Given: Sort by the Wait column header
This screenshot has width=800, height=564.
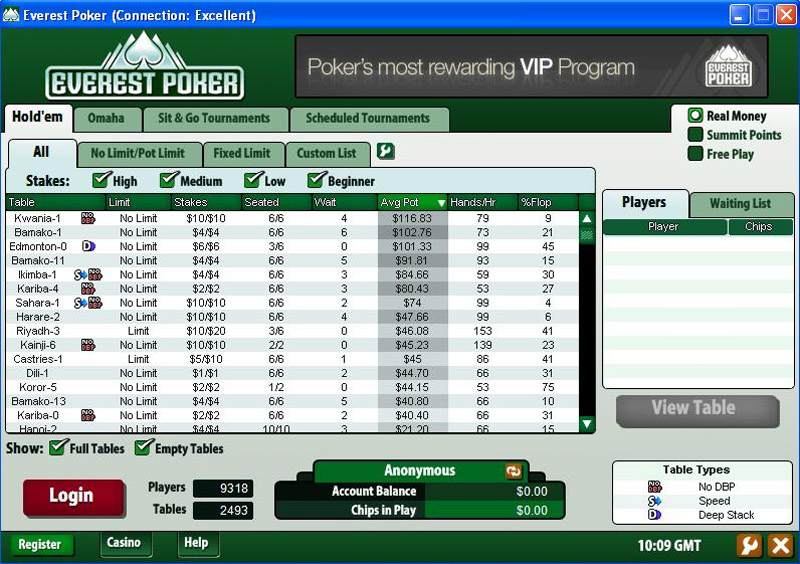Looking at the screenshot, I should pyautogui.click(x=344, y=202).
